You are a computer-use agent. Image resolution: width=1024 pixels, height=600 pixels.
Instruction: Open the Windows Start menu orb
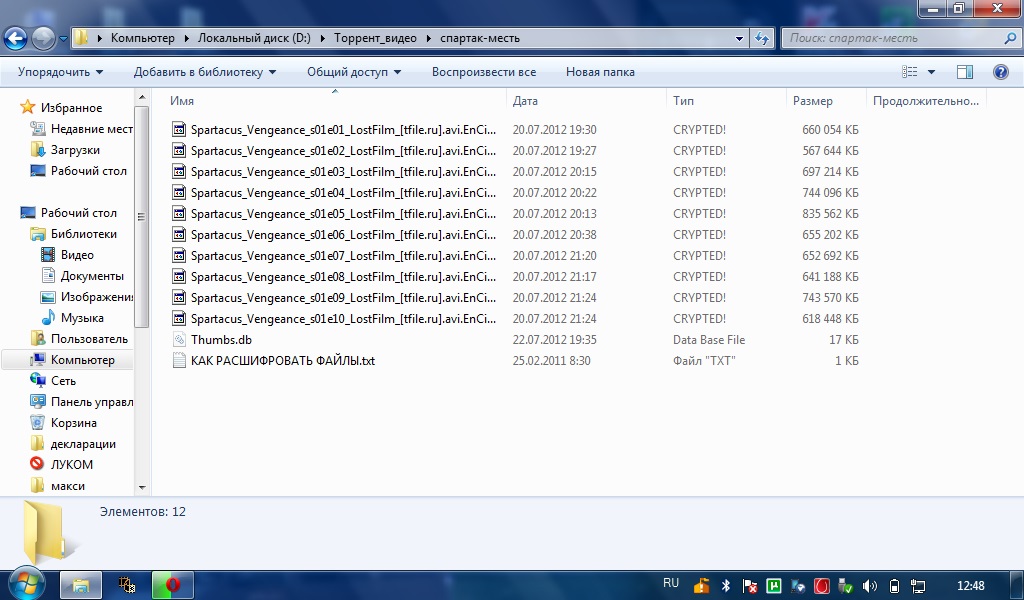click(x=25, y=583)
